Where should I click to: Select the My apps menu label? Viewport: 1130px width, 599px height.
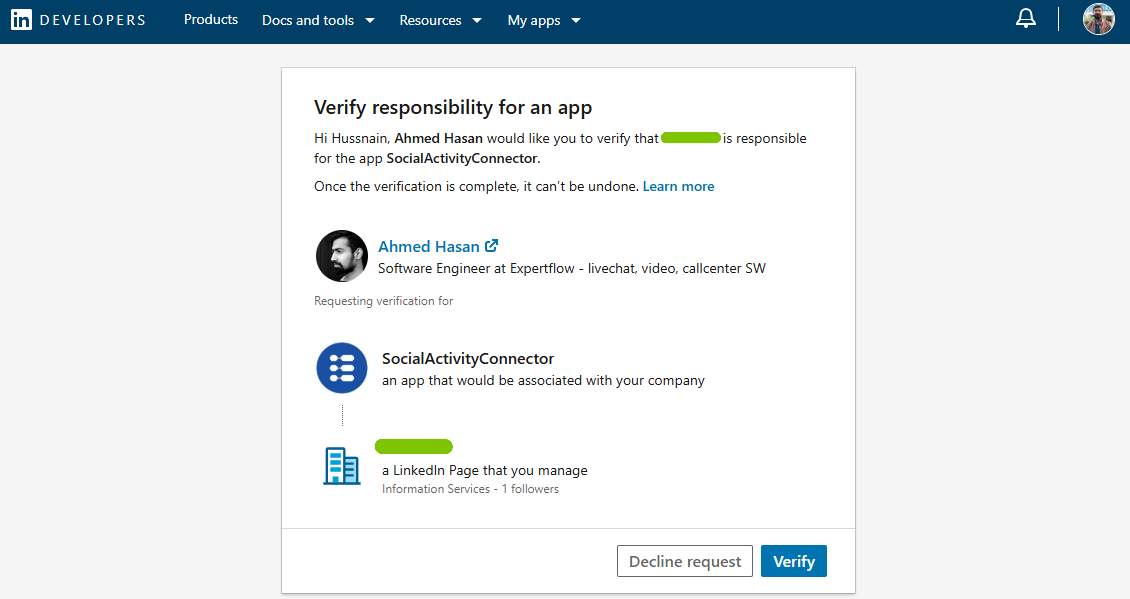(533, 20)
